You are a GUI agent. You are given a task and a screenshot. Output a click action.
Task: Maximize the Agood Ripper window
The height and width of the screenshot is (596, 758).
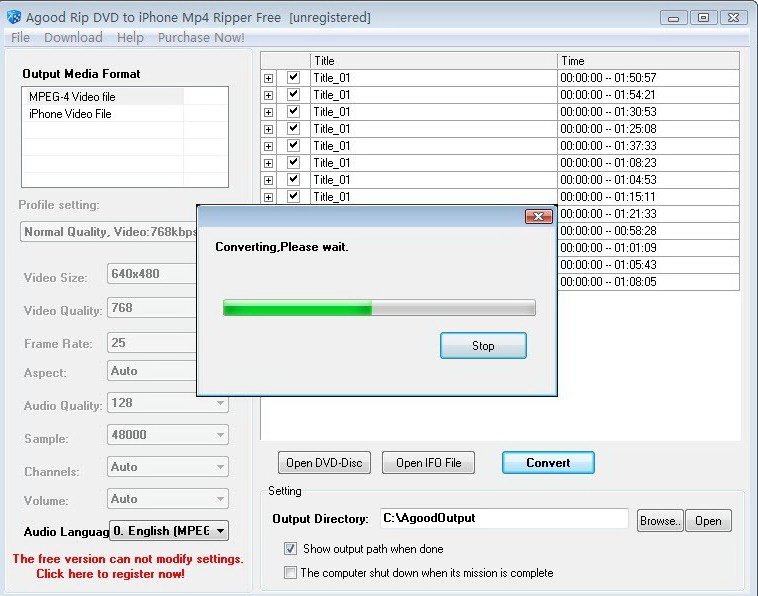(703, 18)
